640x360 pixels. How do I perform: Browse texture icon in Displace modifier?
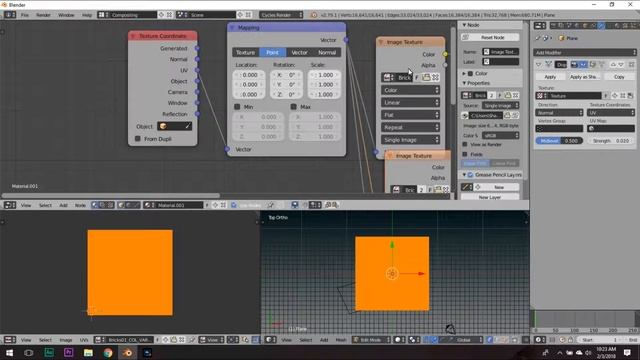point(542,96)
